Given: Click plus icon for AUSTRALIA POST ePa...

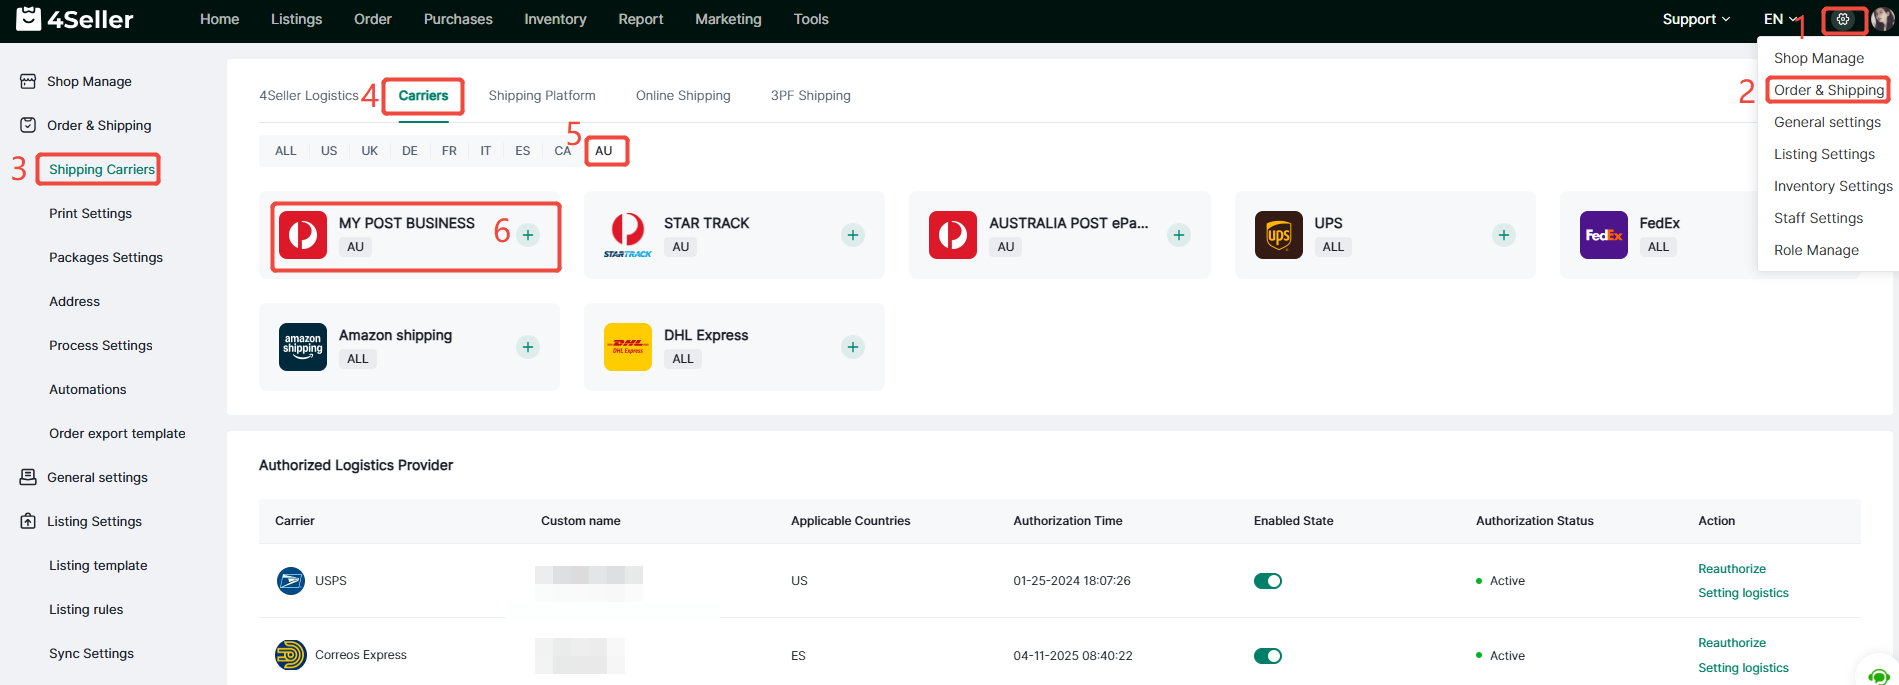Looking at the screenshot, I should pos(1179,235).
